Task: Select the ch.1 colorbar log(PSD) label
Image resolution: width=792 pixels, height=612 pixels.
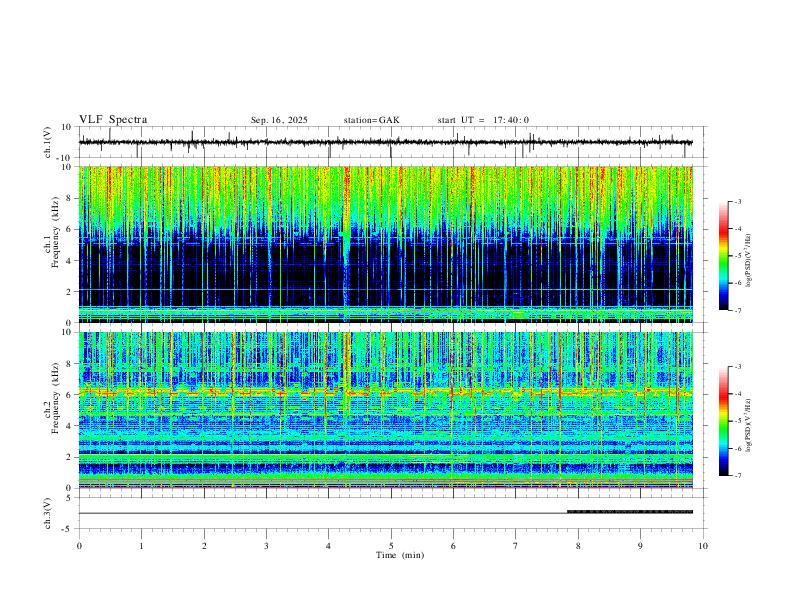Action: [749, 261]
